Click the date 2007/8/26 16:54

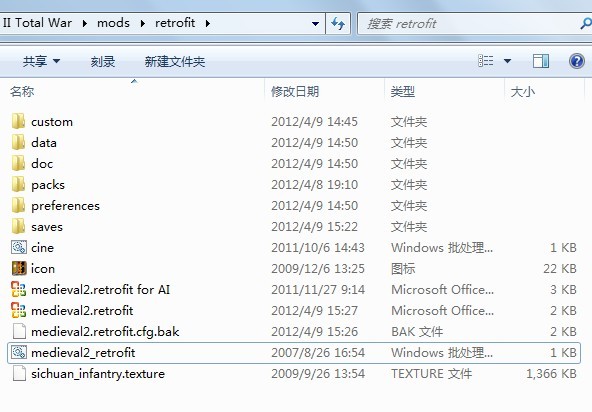click(x=318, y=353)
